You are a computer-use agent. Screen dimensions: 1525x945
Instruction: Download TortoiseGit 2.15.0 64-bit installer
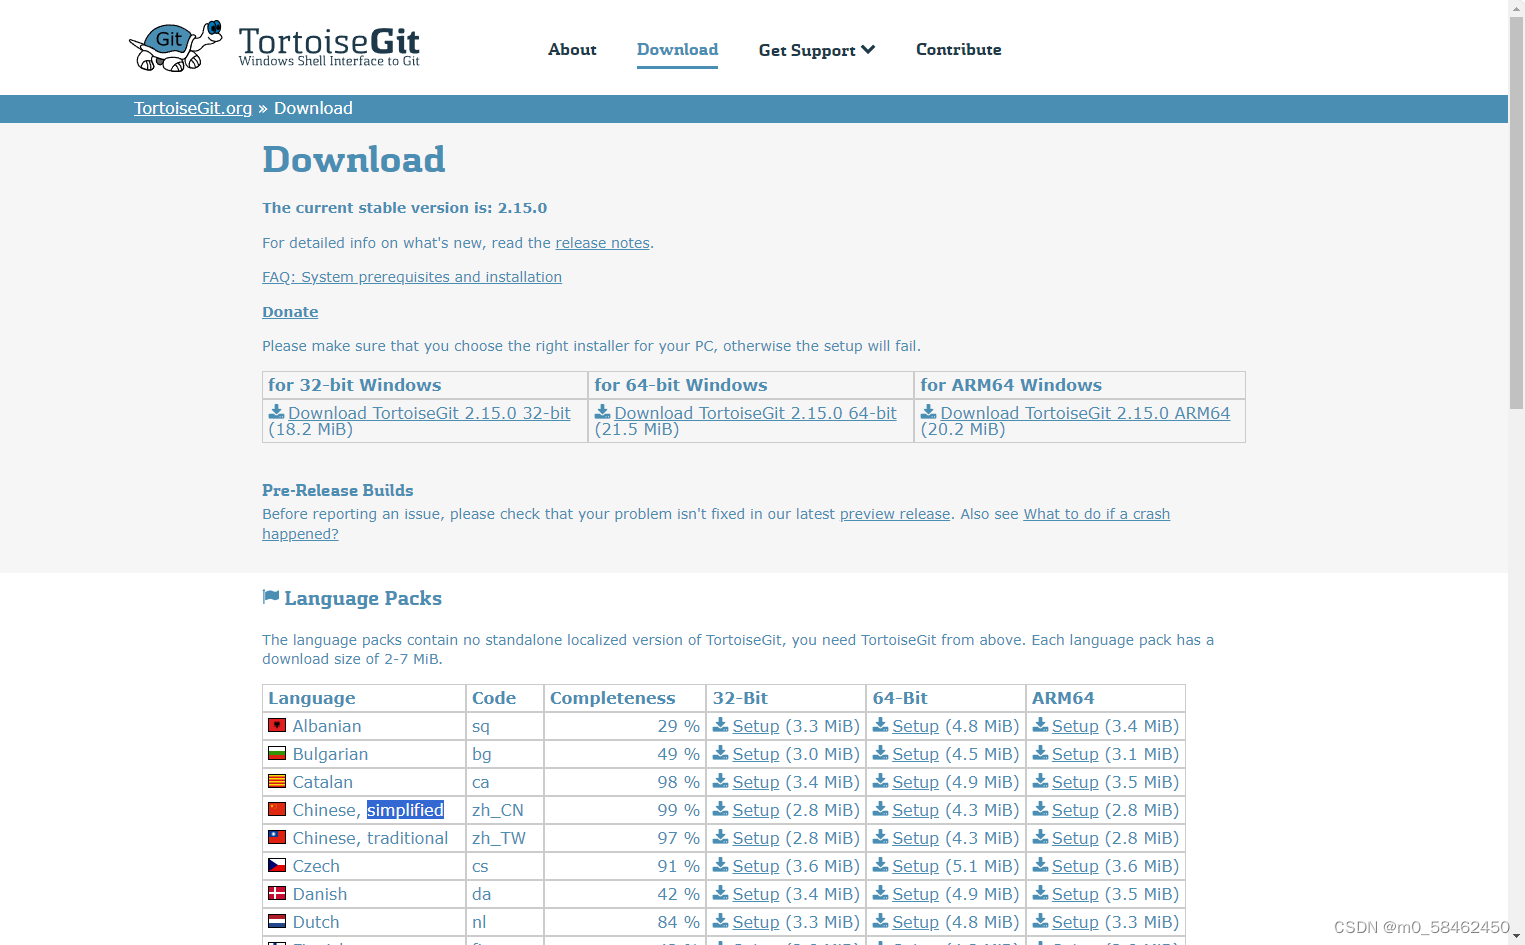[755, 413]
